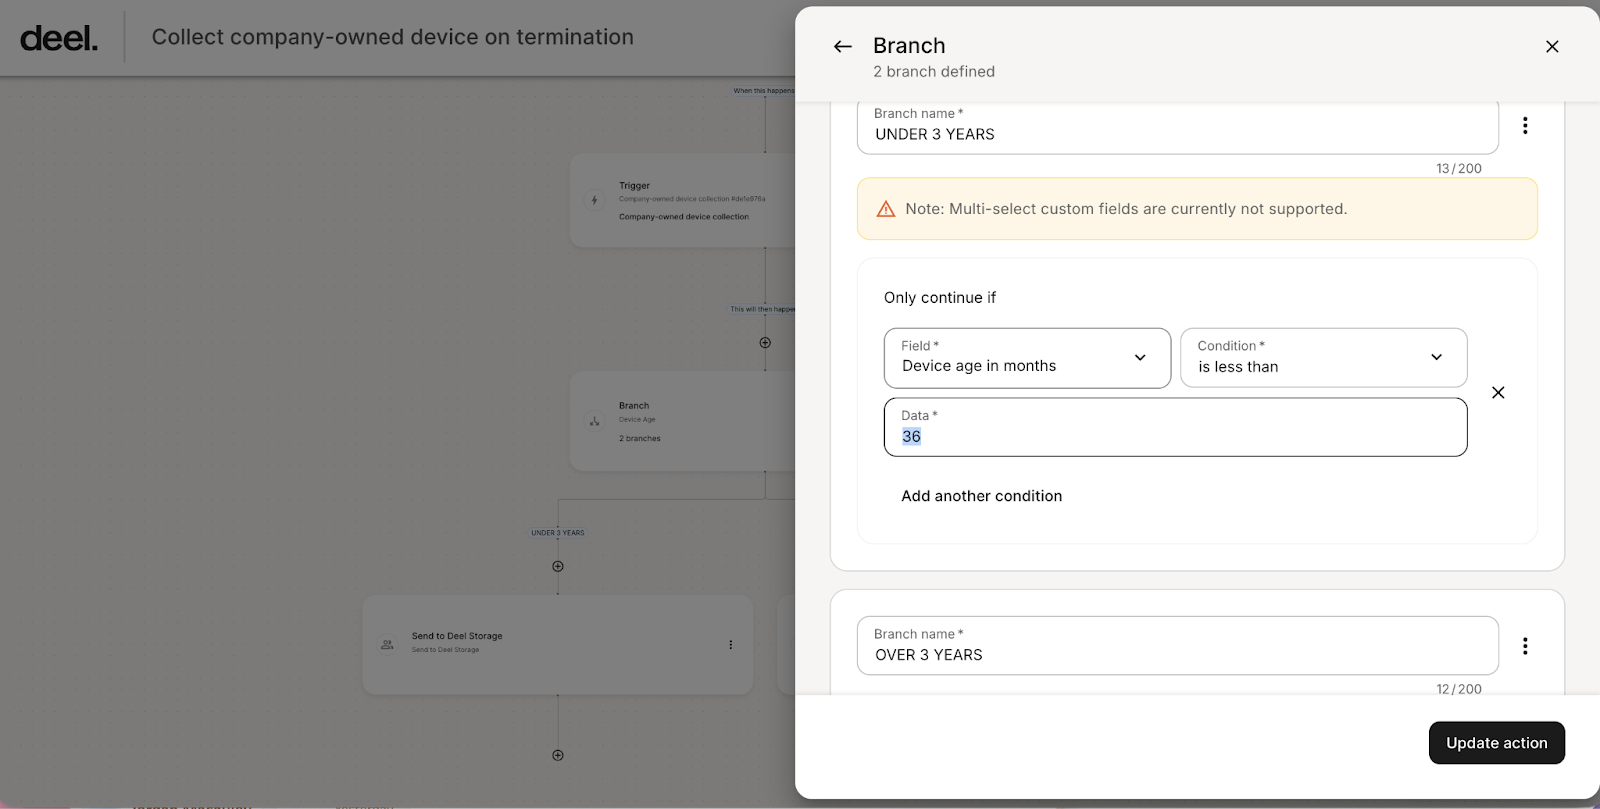Image resolution: width=1600 pixels, height=809 pixels.
Task: Add a step below the UNDER 3 YEARS label
Action: point(558,566)
